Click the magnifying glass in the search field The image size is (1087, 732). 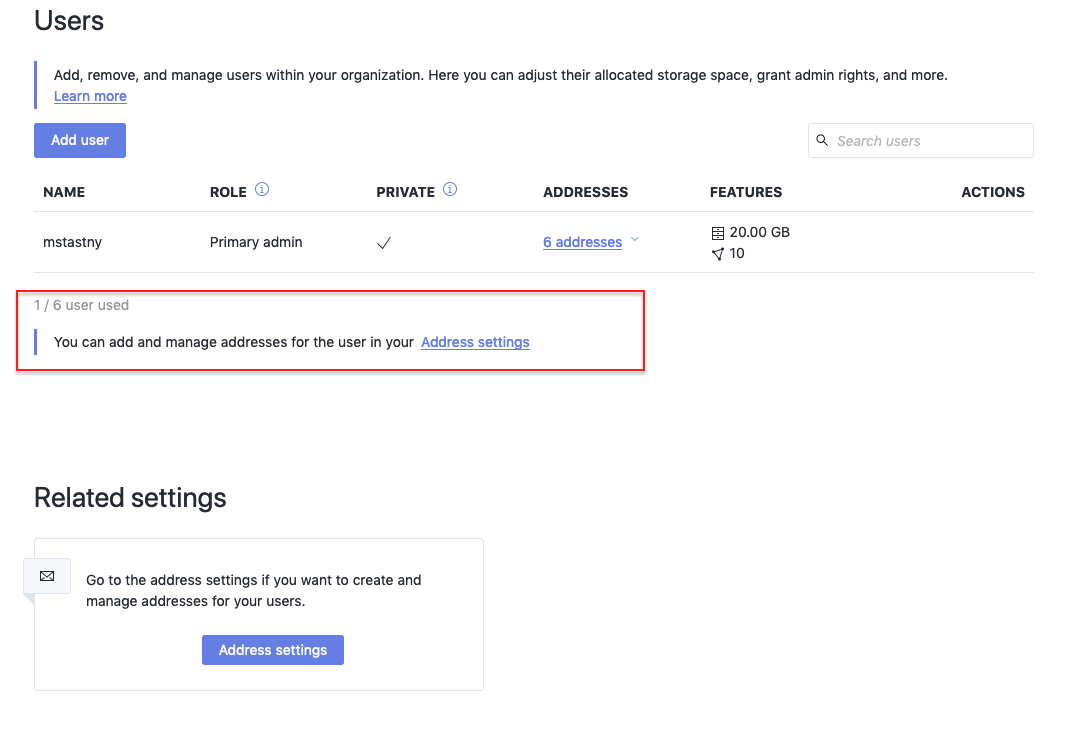(x=822, y=140)
